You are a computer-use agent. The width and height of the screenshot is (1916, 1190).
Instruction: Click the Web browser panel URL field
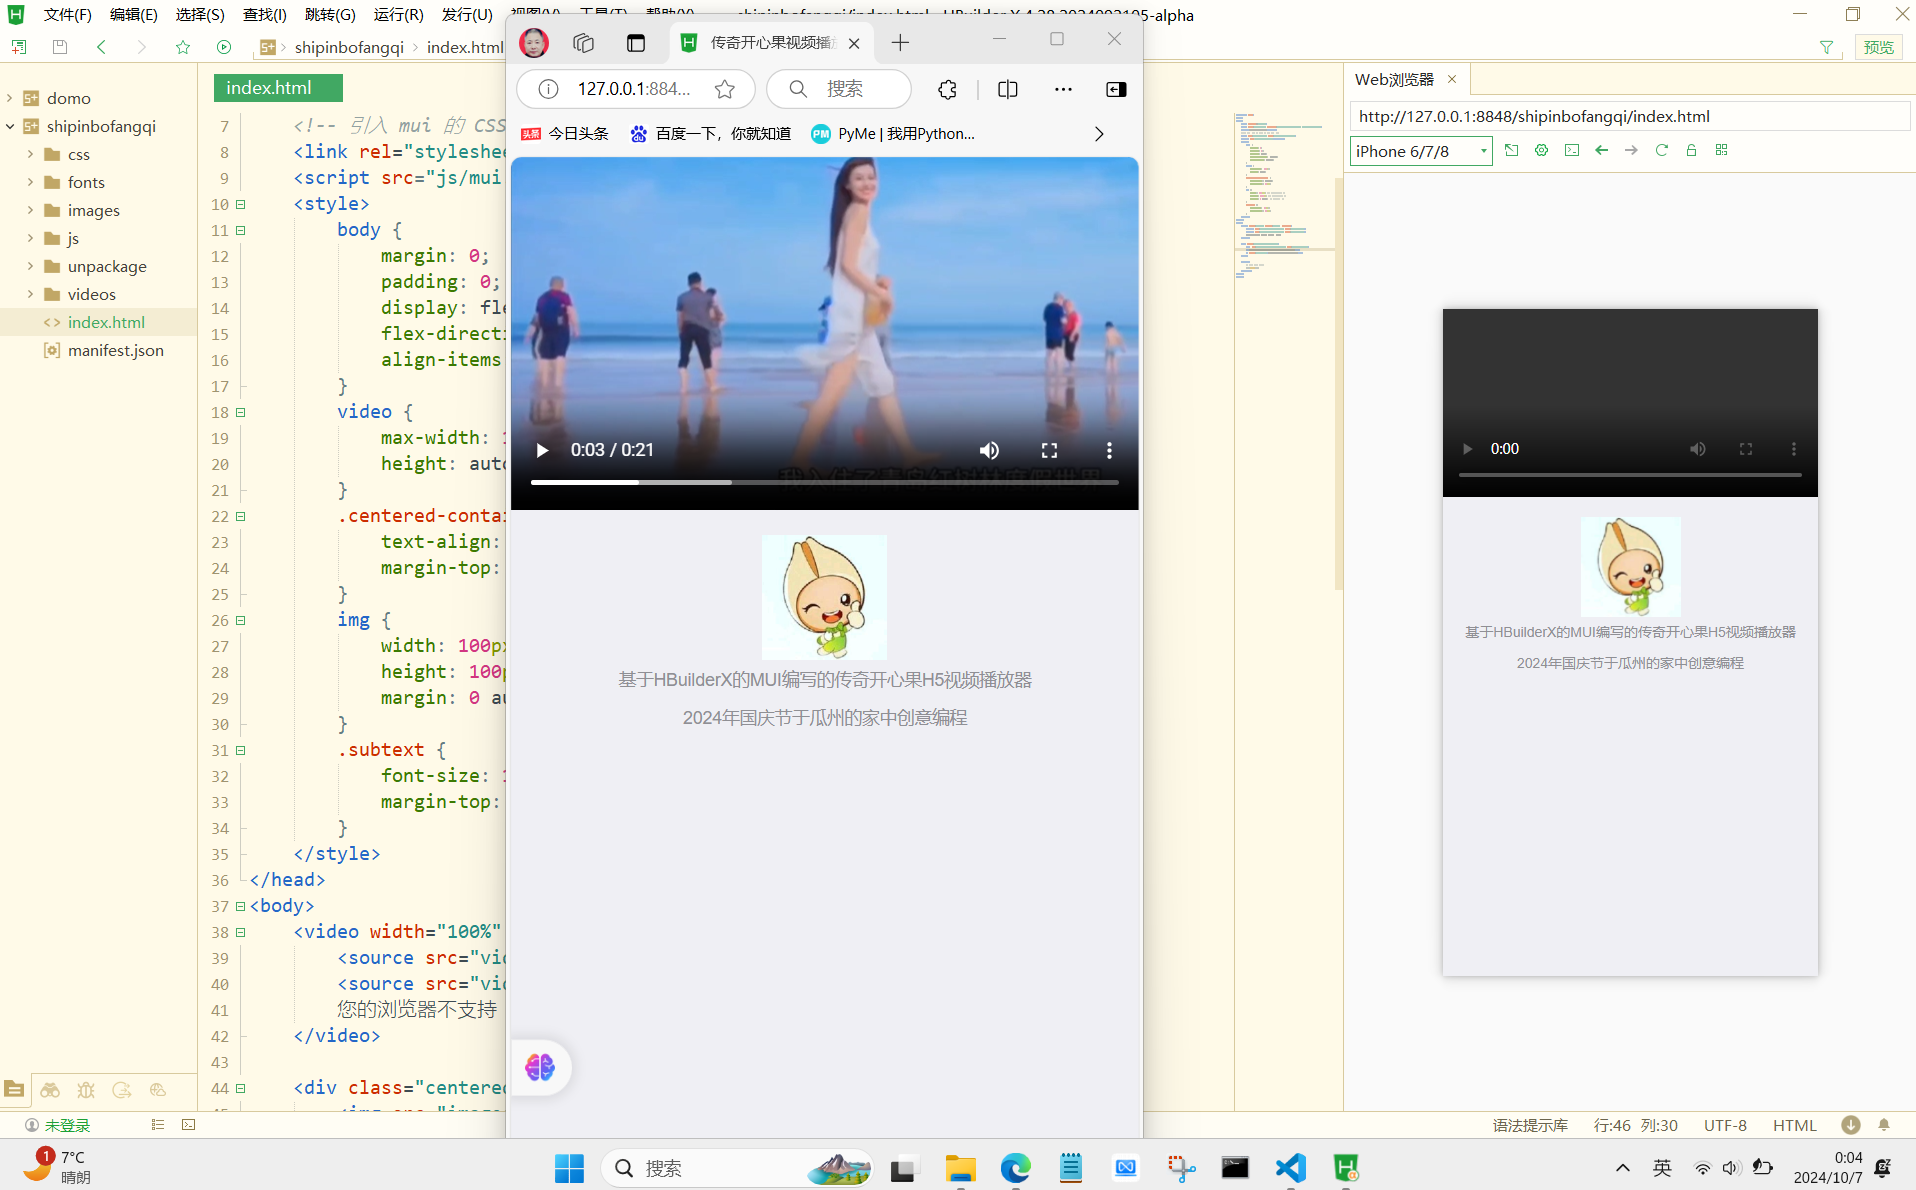point(1630,116)
